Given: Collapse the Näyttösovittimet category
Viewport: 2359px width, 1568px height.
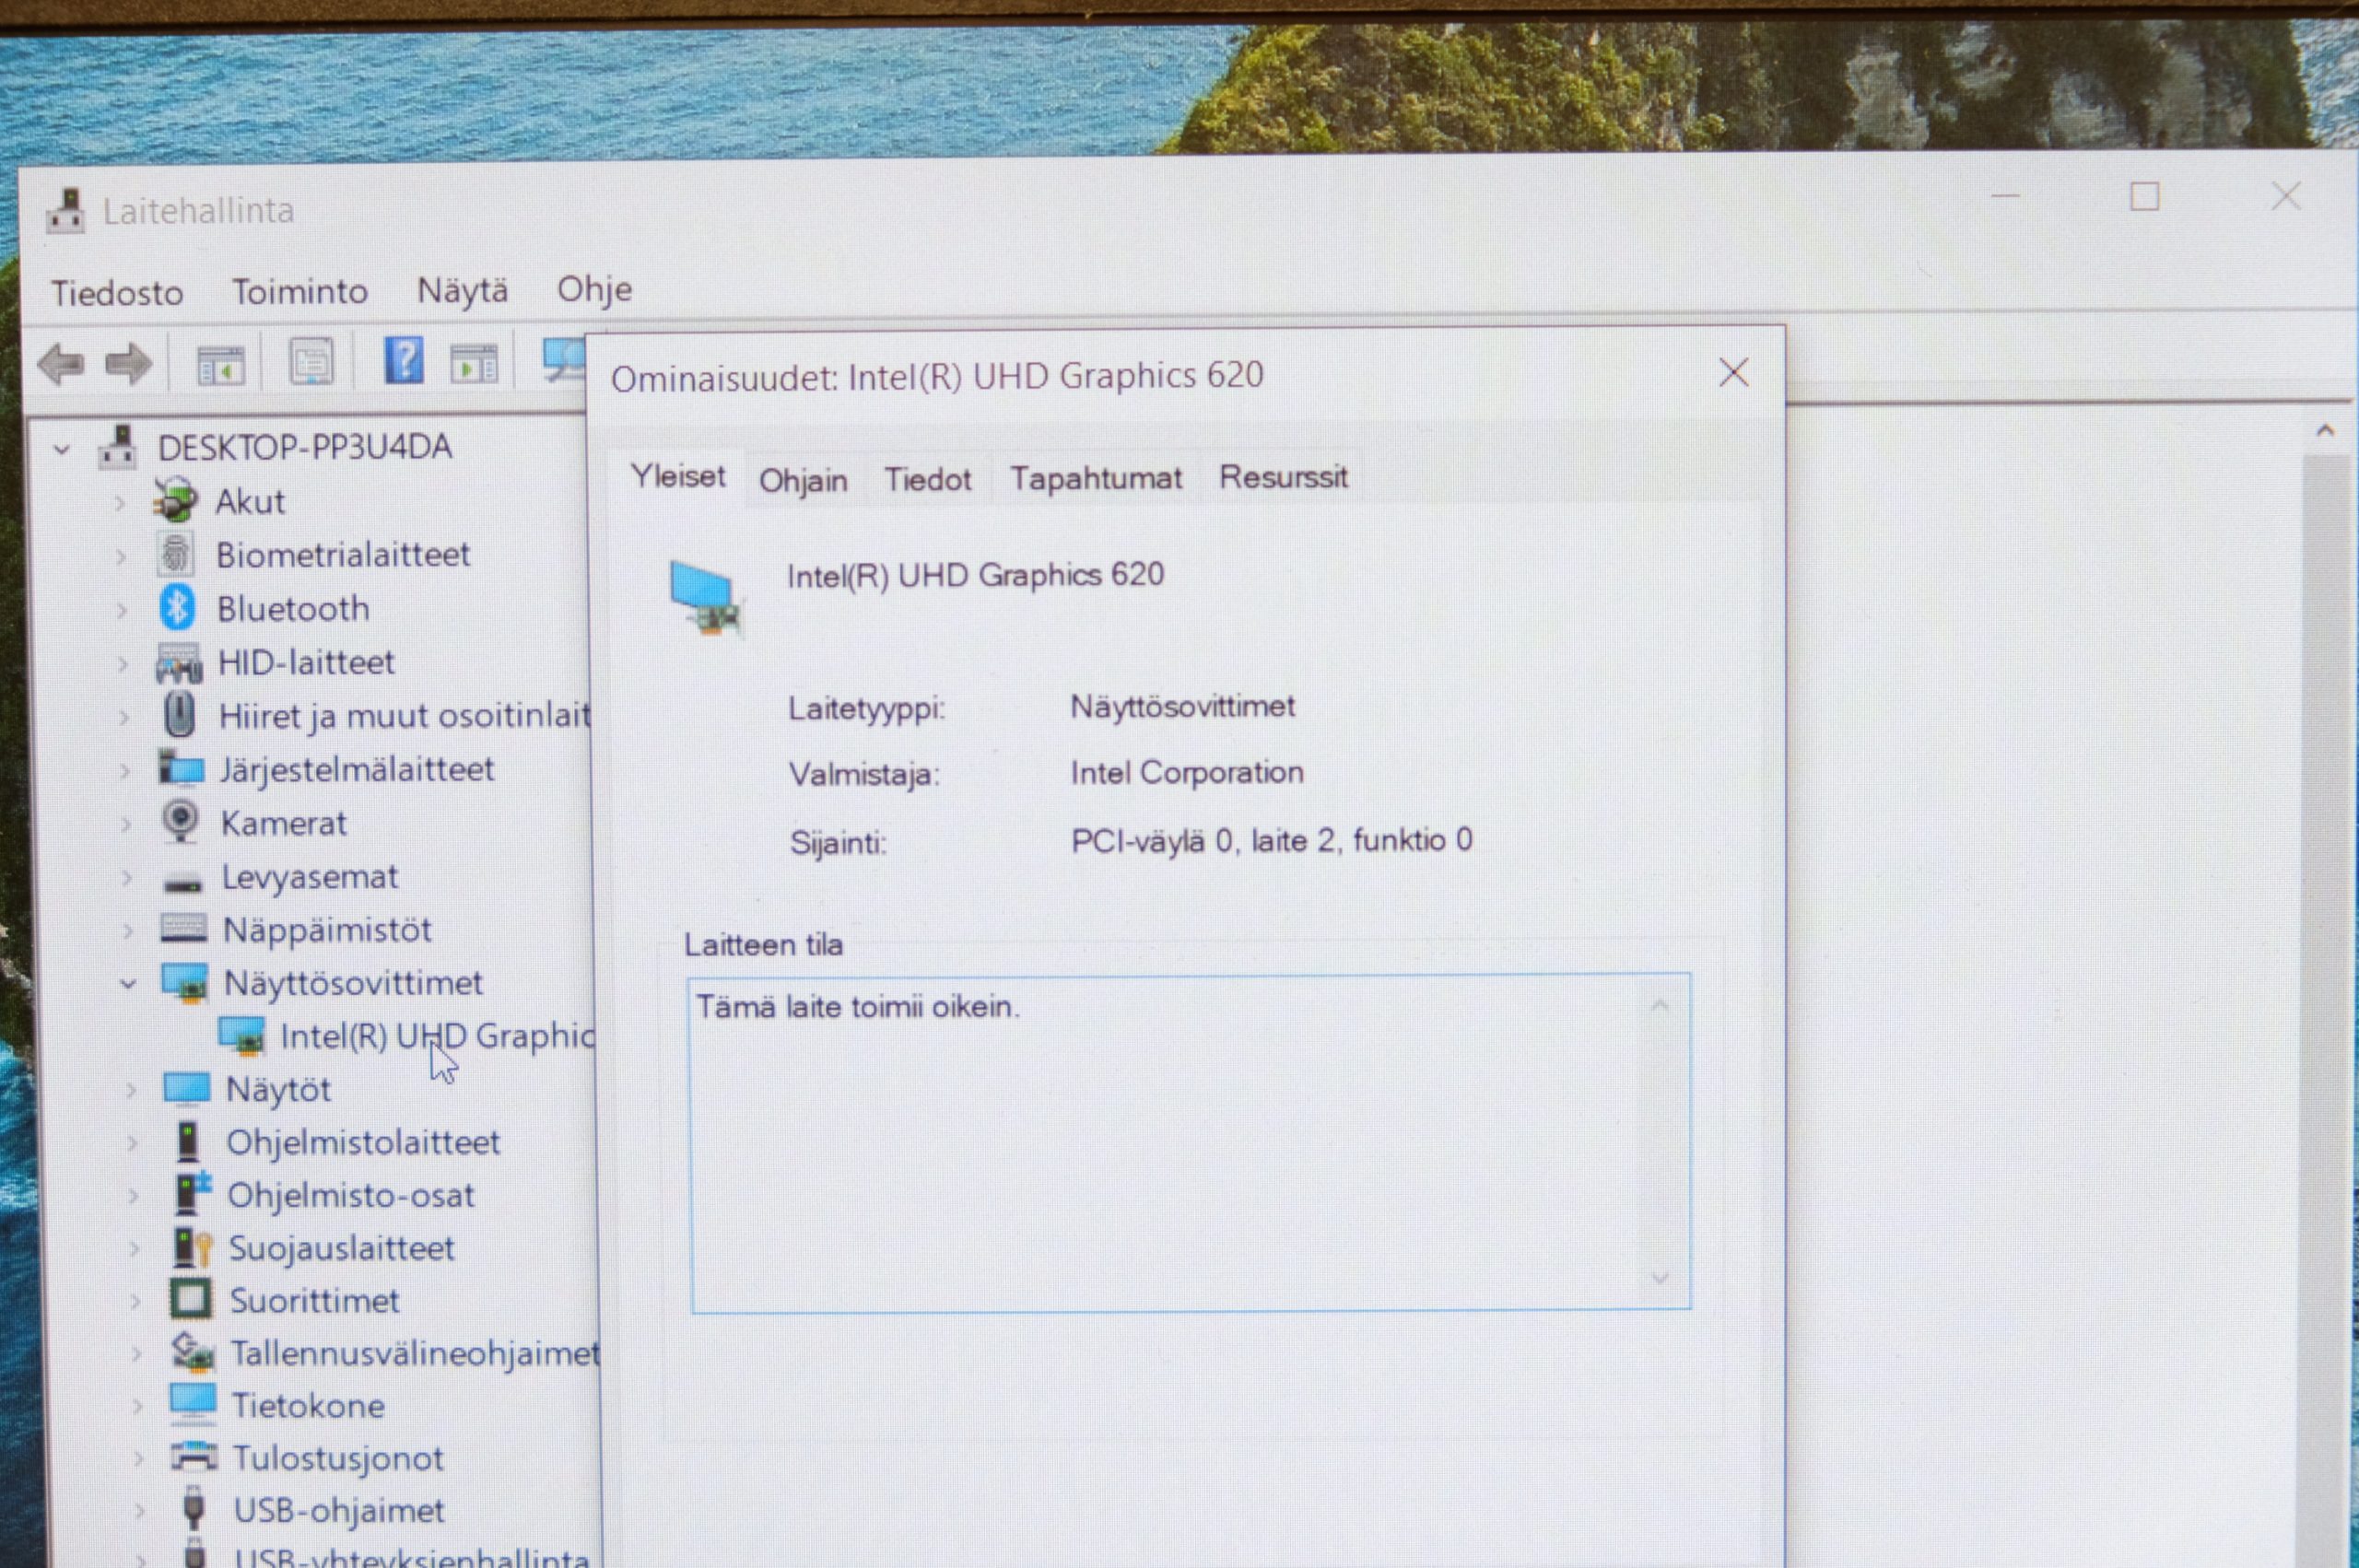Looking at the screenshot, I should coord(128,984).
